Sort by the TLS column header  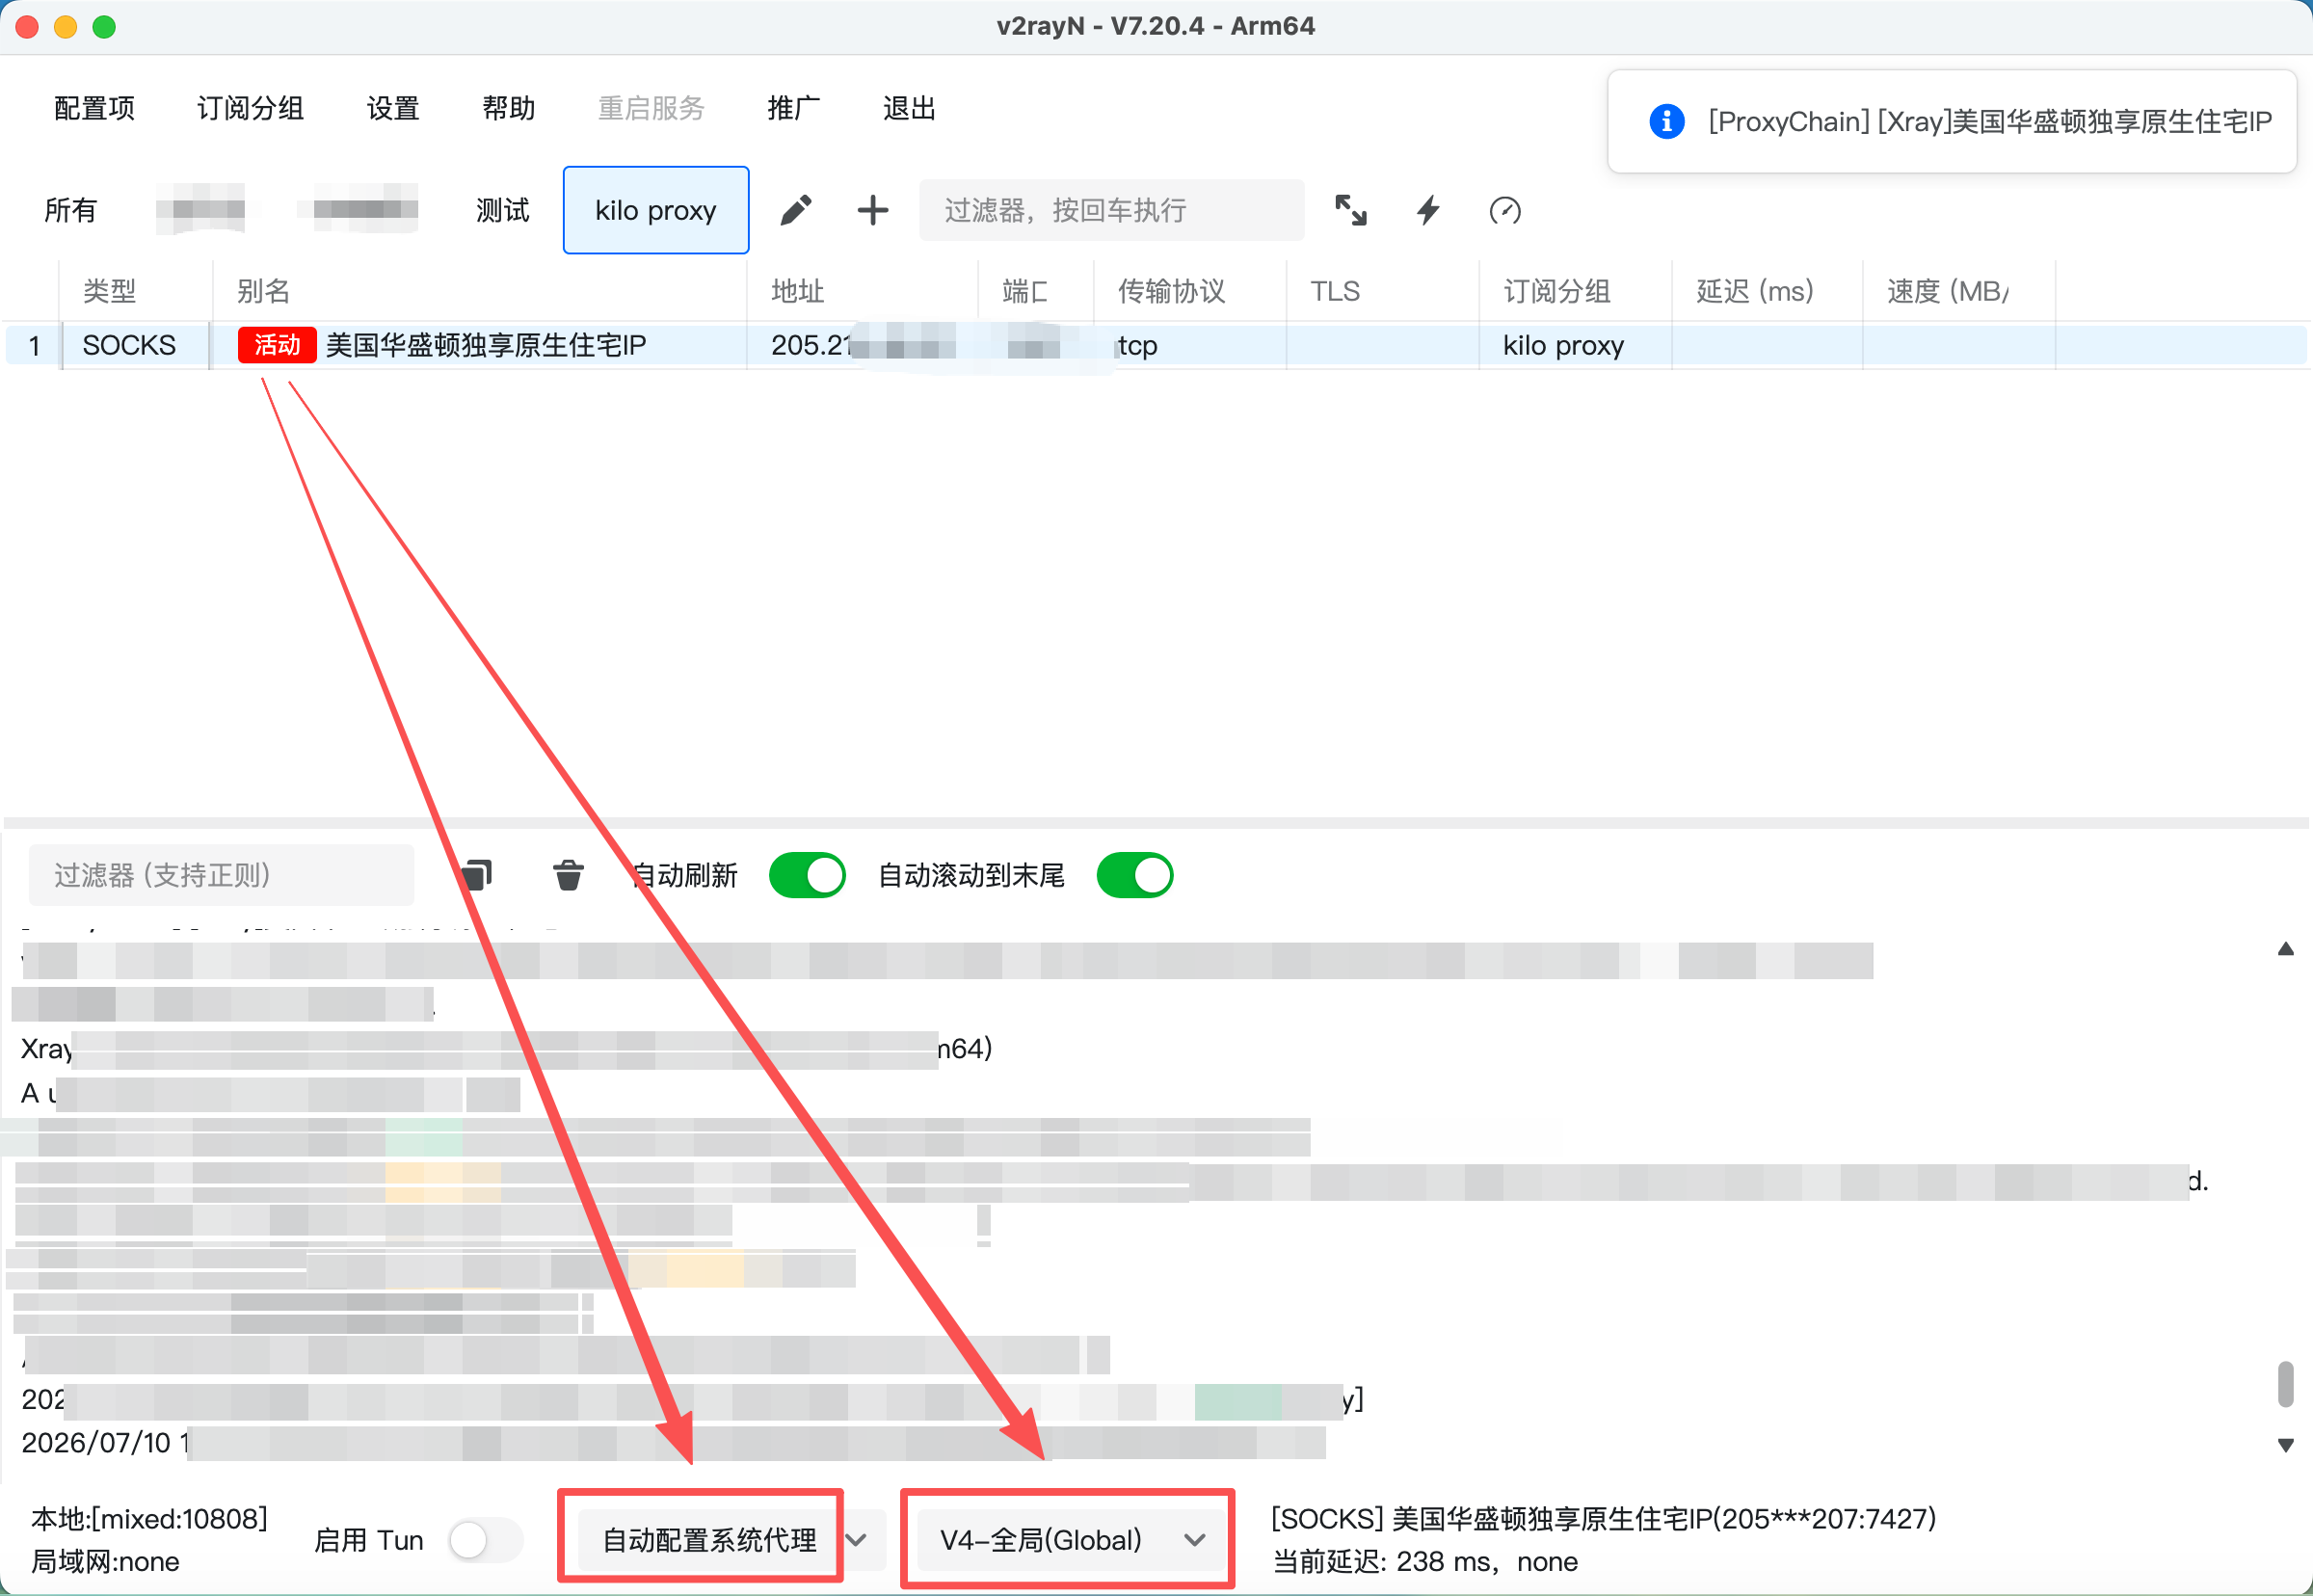pos(1383,291)
